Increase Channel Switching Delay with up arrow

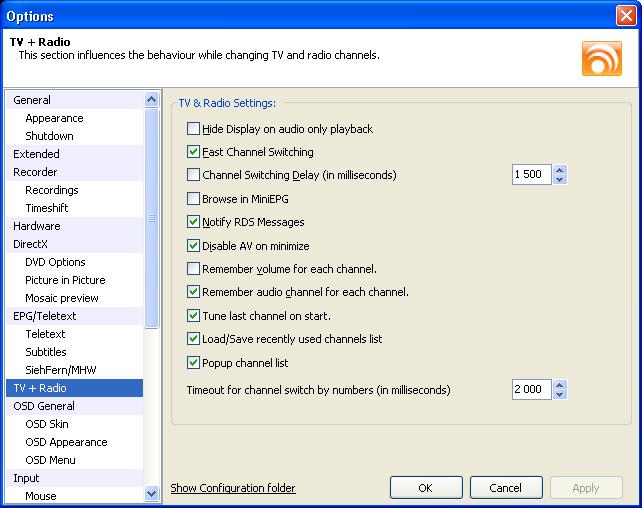[559, 170]
